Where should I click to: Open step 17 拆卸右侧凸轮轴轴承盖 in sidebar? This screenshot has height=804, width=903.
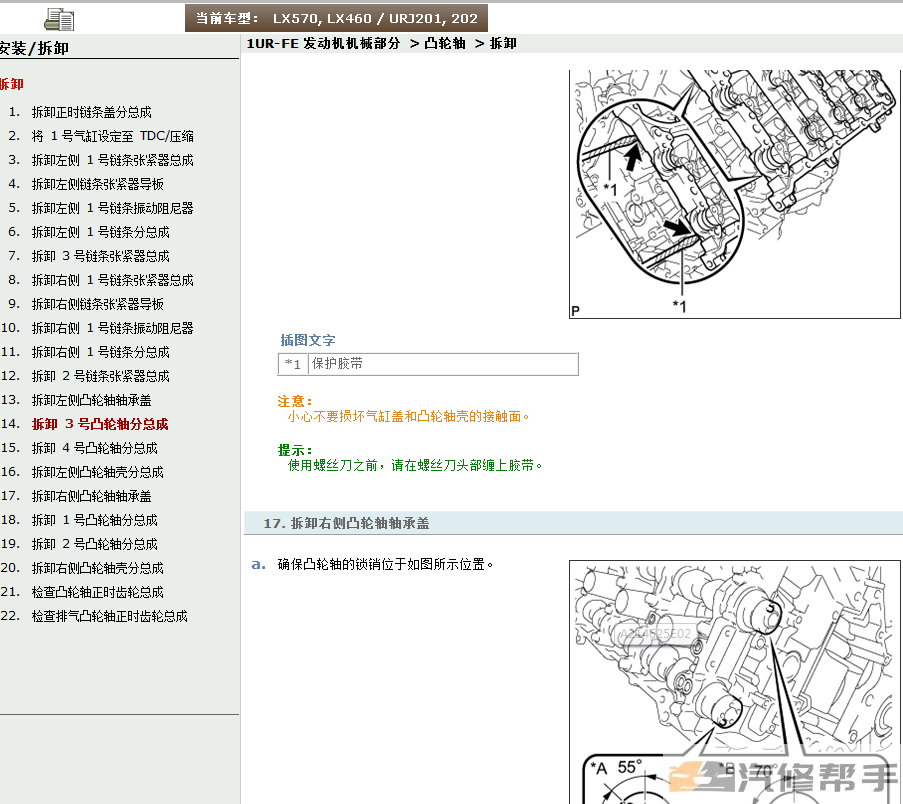(92, 496)
